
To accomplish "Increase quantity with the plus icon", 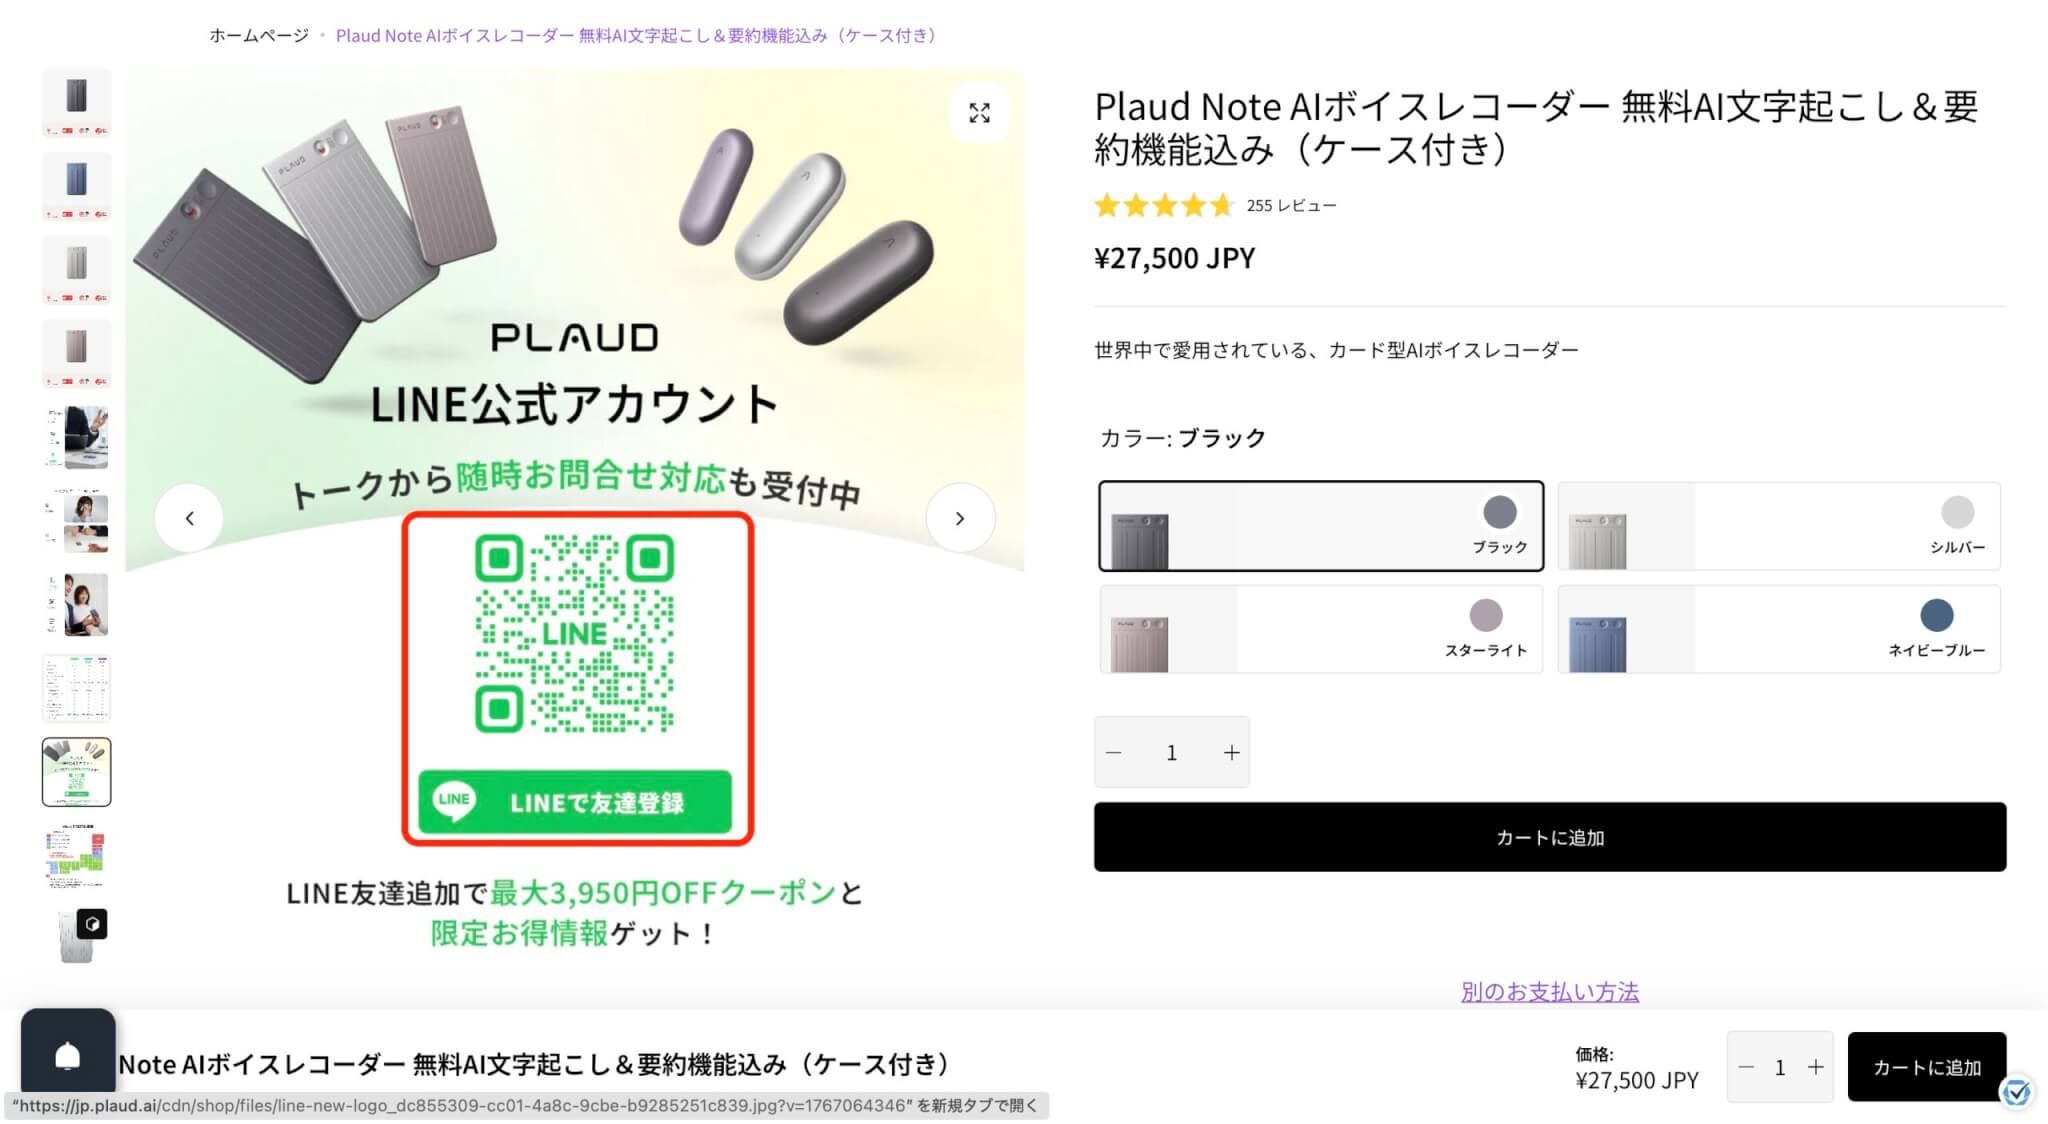I will pos(1231,752).
